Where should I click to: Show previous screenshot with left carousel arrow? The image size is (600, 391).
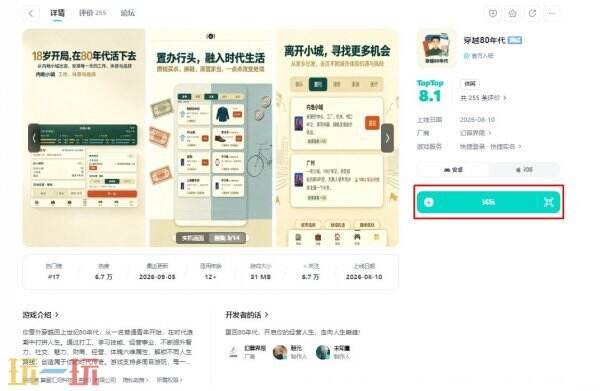click(34, 138)
